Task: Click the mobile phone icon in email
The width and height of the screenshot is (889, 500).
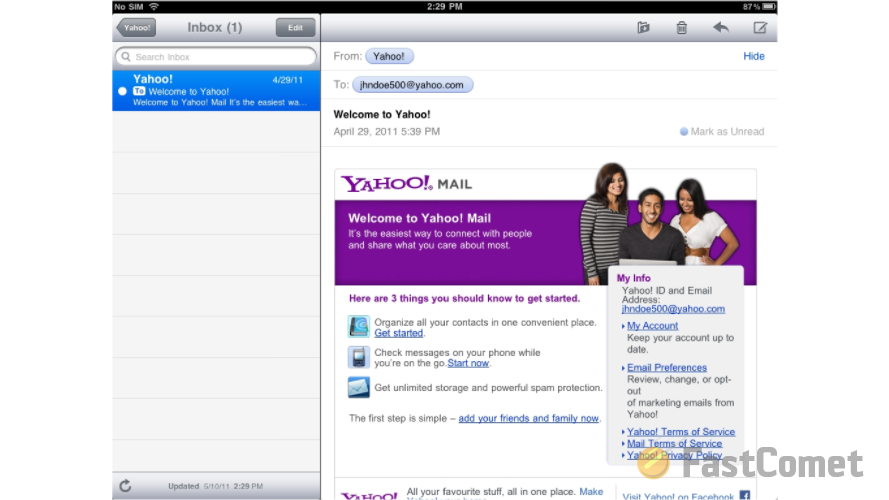Action: 358,357
